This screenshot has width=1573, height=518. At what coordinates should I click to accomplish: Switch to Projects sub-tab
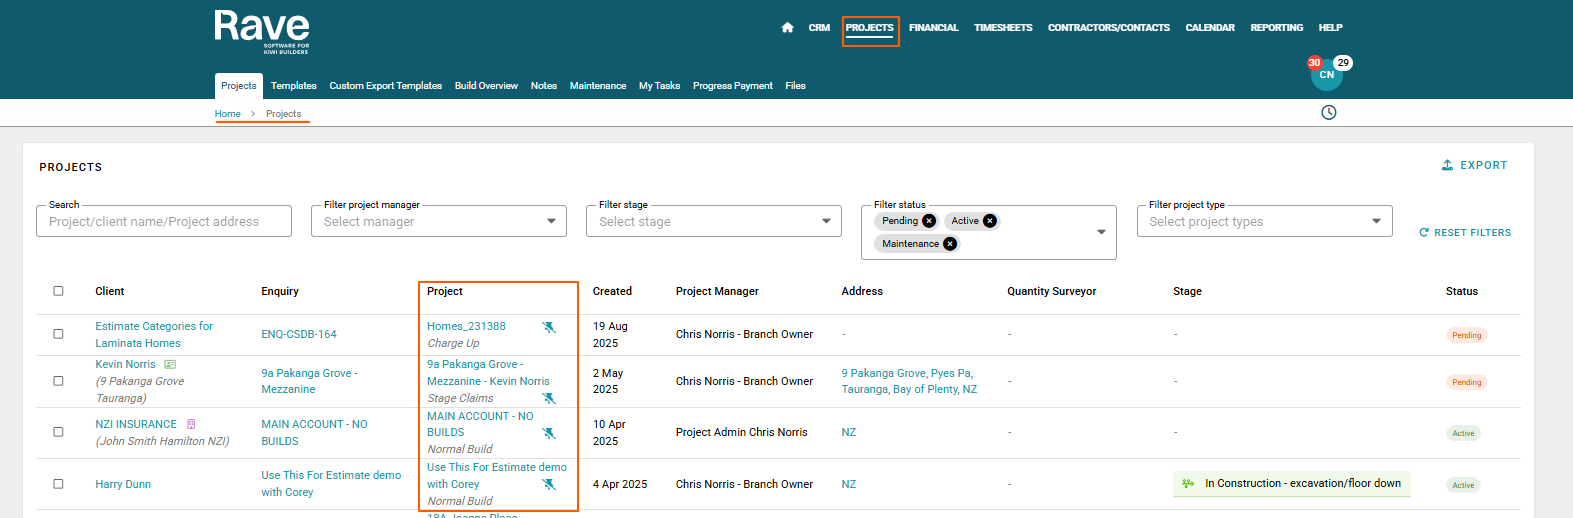tap(239, 86)
